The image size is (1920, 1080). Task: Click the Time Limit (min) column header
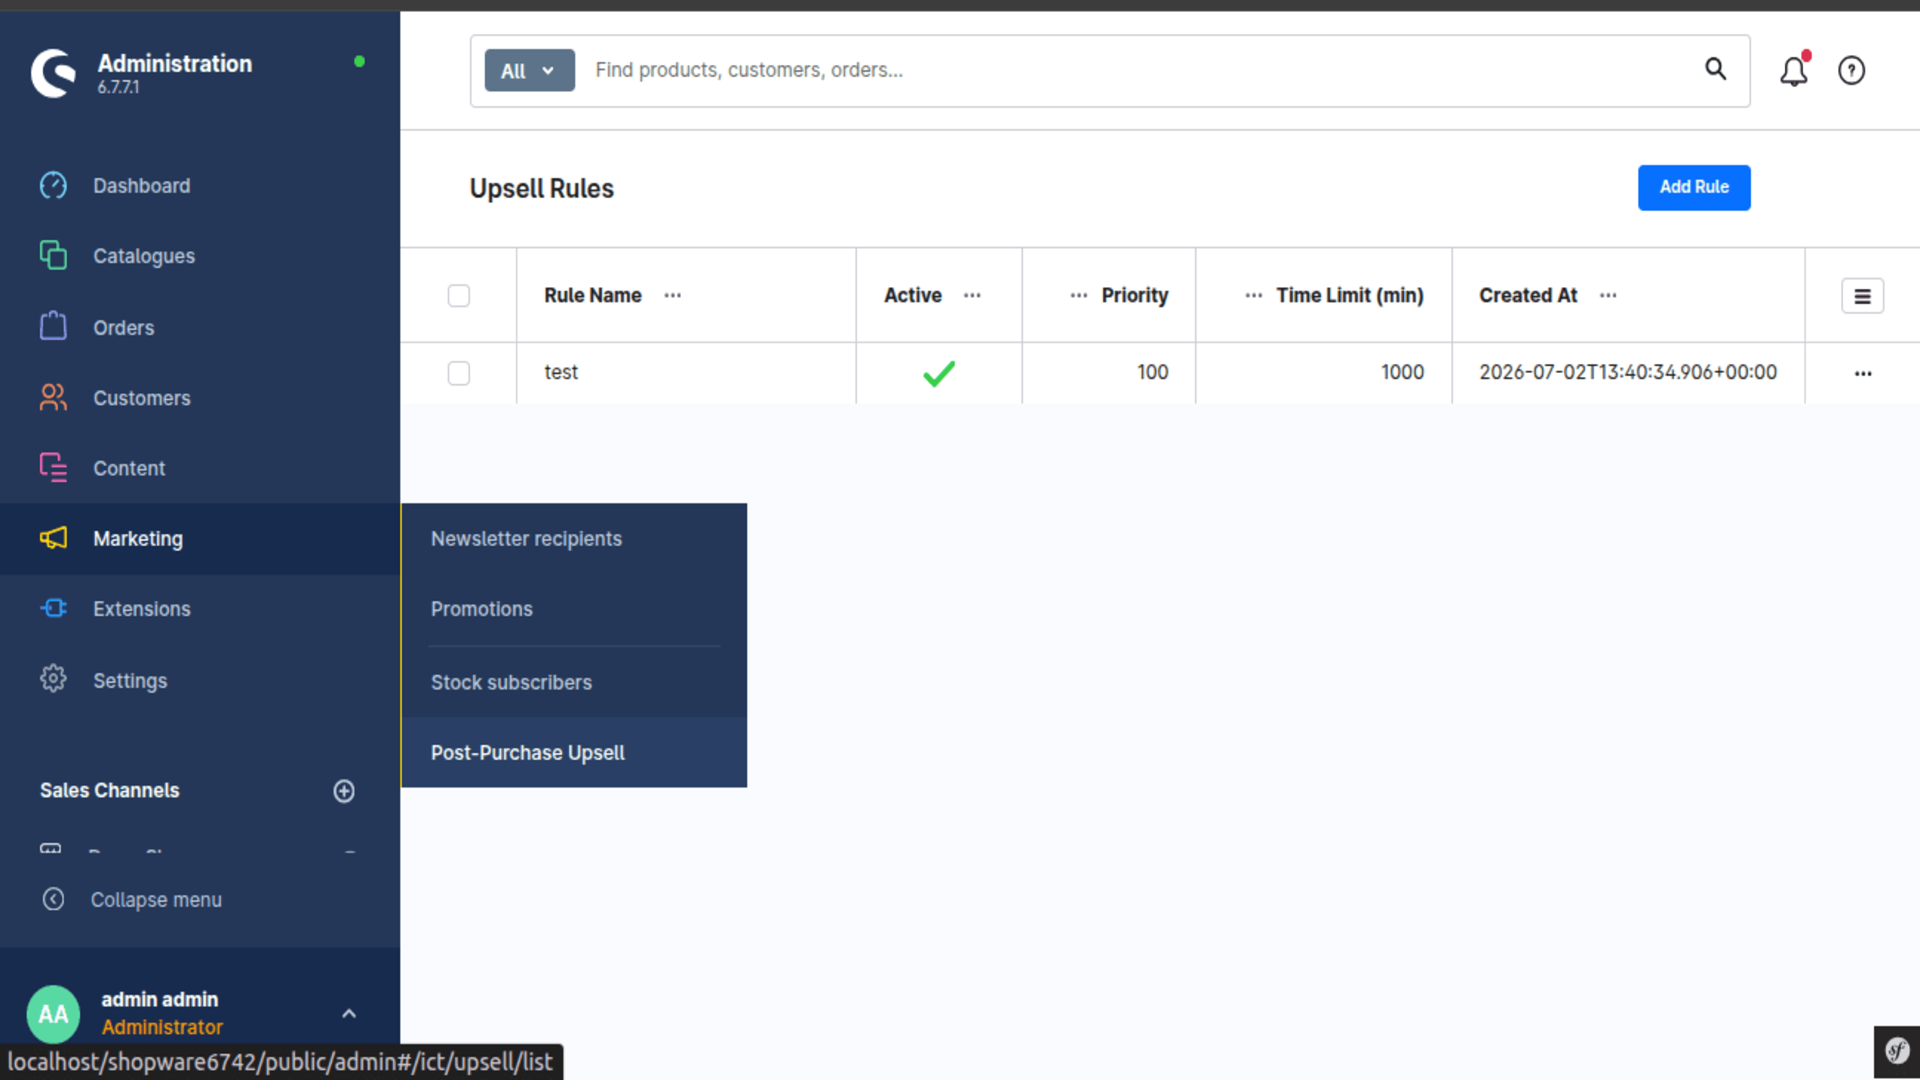pos(1349,295)
